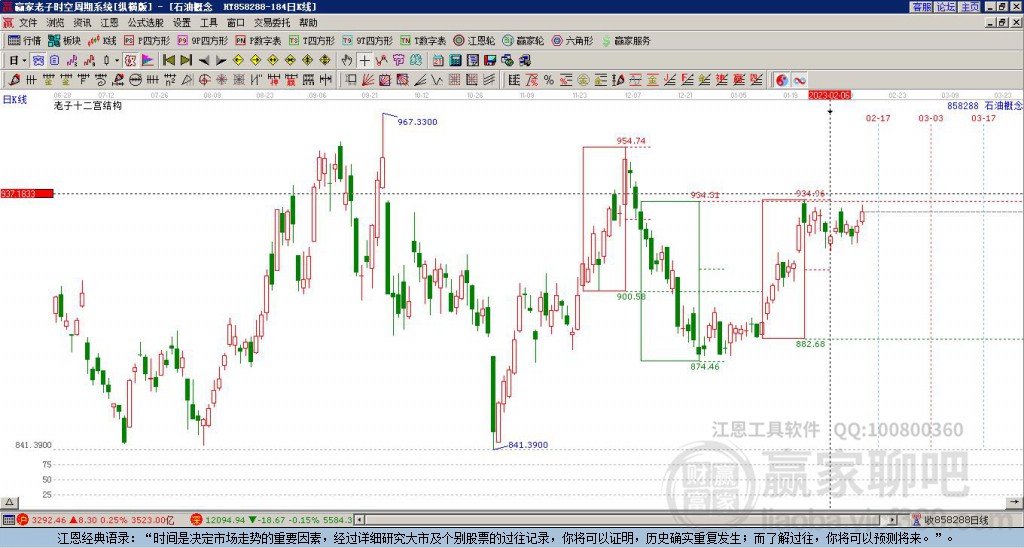Viewport: 1024px width, 548px height.
Task: Select the red pen drawing tool
Action: click(14, 80)
